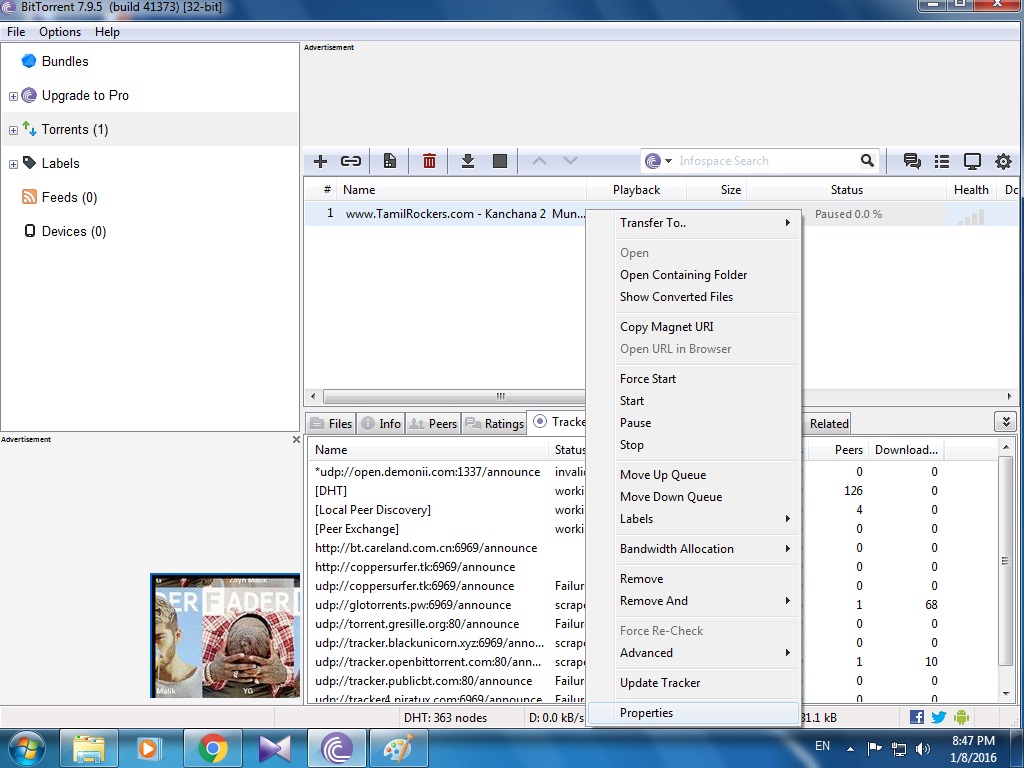Open the Remove And submenu
The height and width of the screenshot is (768, 1024).
pyautogui.click(x=694, y=601)
